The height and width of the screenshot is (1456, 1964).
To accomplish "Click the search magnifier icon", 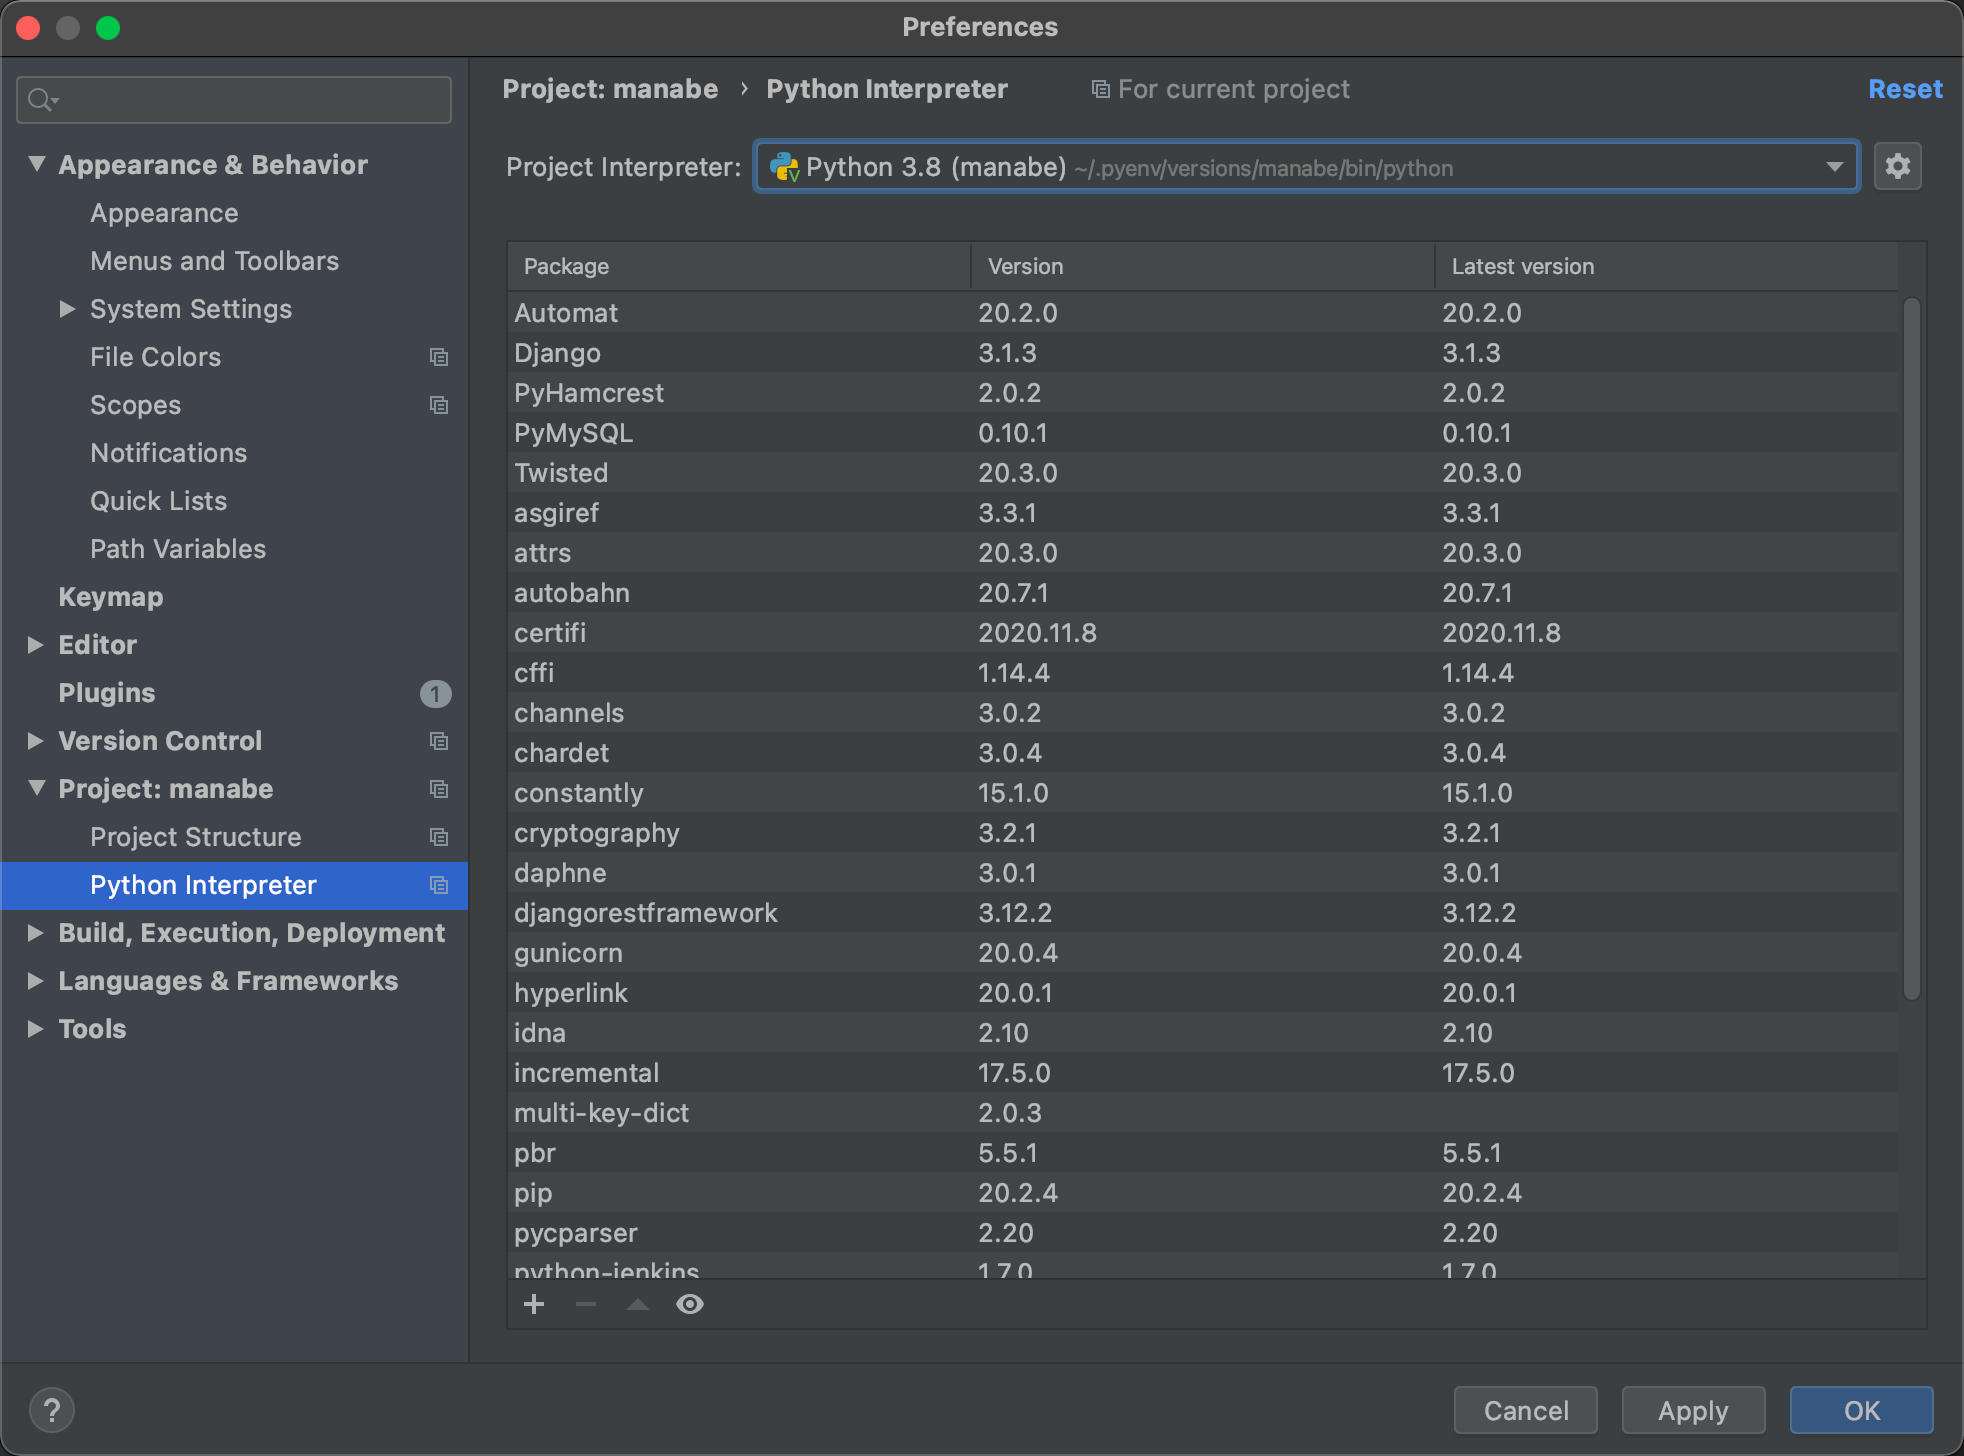I will click(42, 100).
